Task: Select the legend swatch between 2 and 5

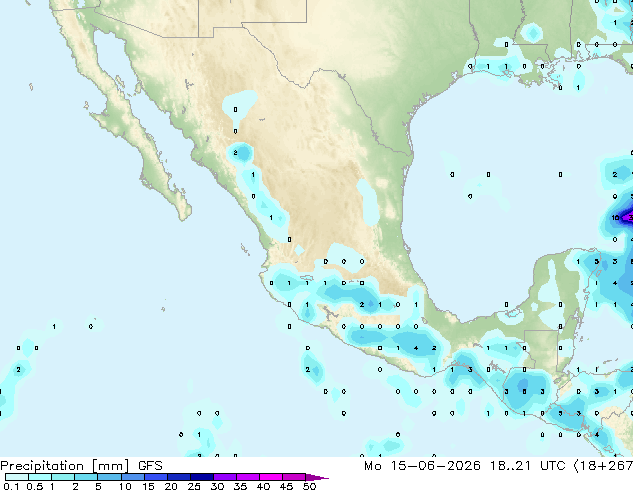Action: pos(86,477)
